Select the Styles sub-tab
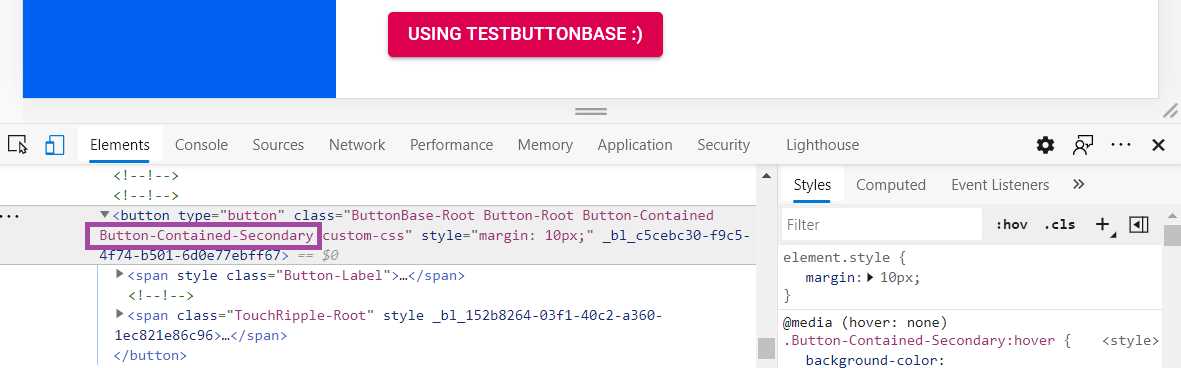Image resolution: width=1181 pixels, height=368 pixels. coord(812,184)
